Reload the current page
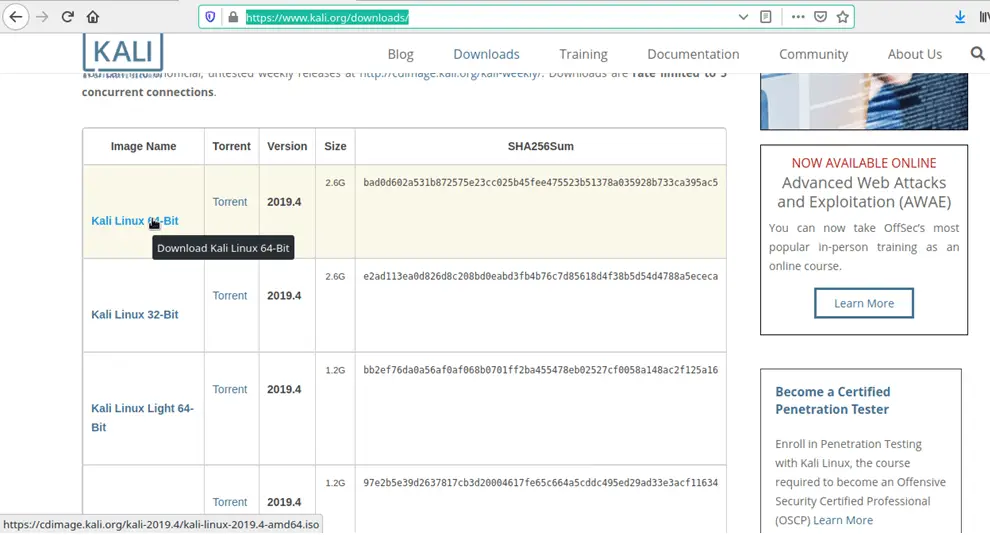The width and height of the screenshot is (990, 535). (68, 17)
